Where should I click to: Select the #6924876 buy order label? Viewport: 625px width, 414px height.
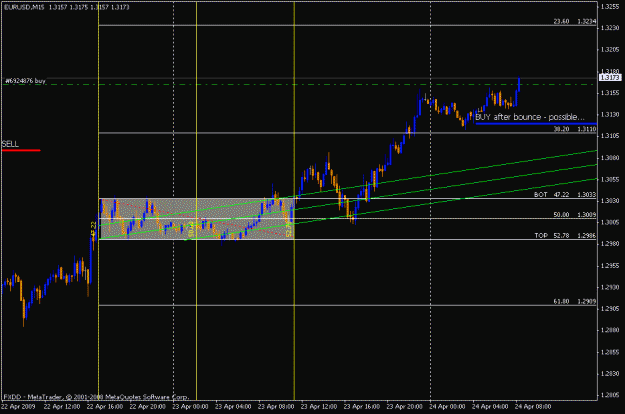pyautogui.click(x=25, y=81)
